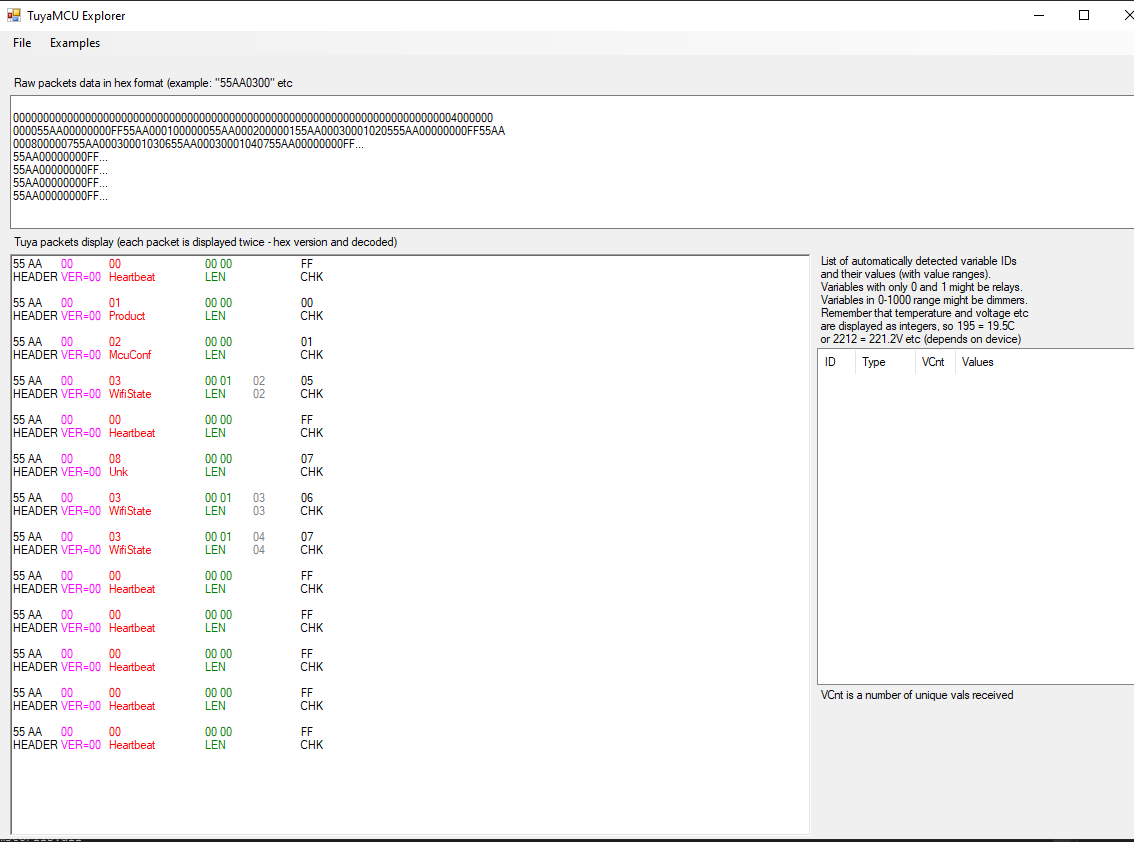Click the raw hex line ending in 4000000

pyautogui.click(x=253, y=117)
